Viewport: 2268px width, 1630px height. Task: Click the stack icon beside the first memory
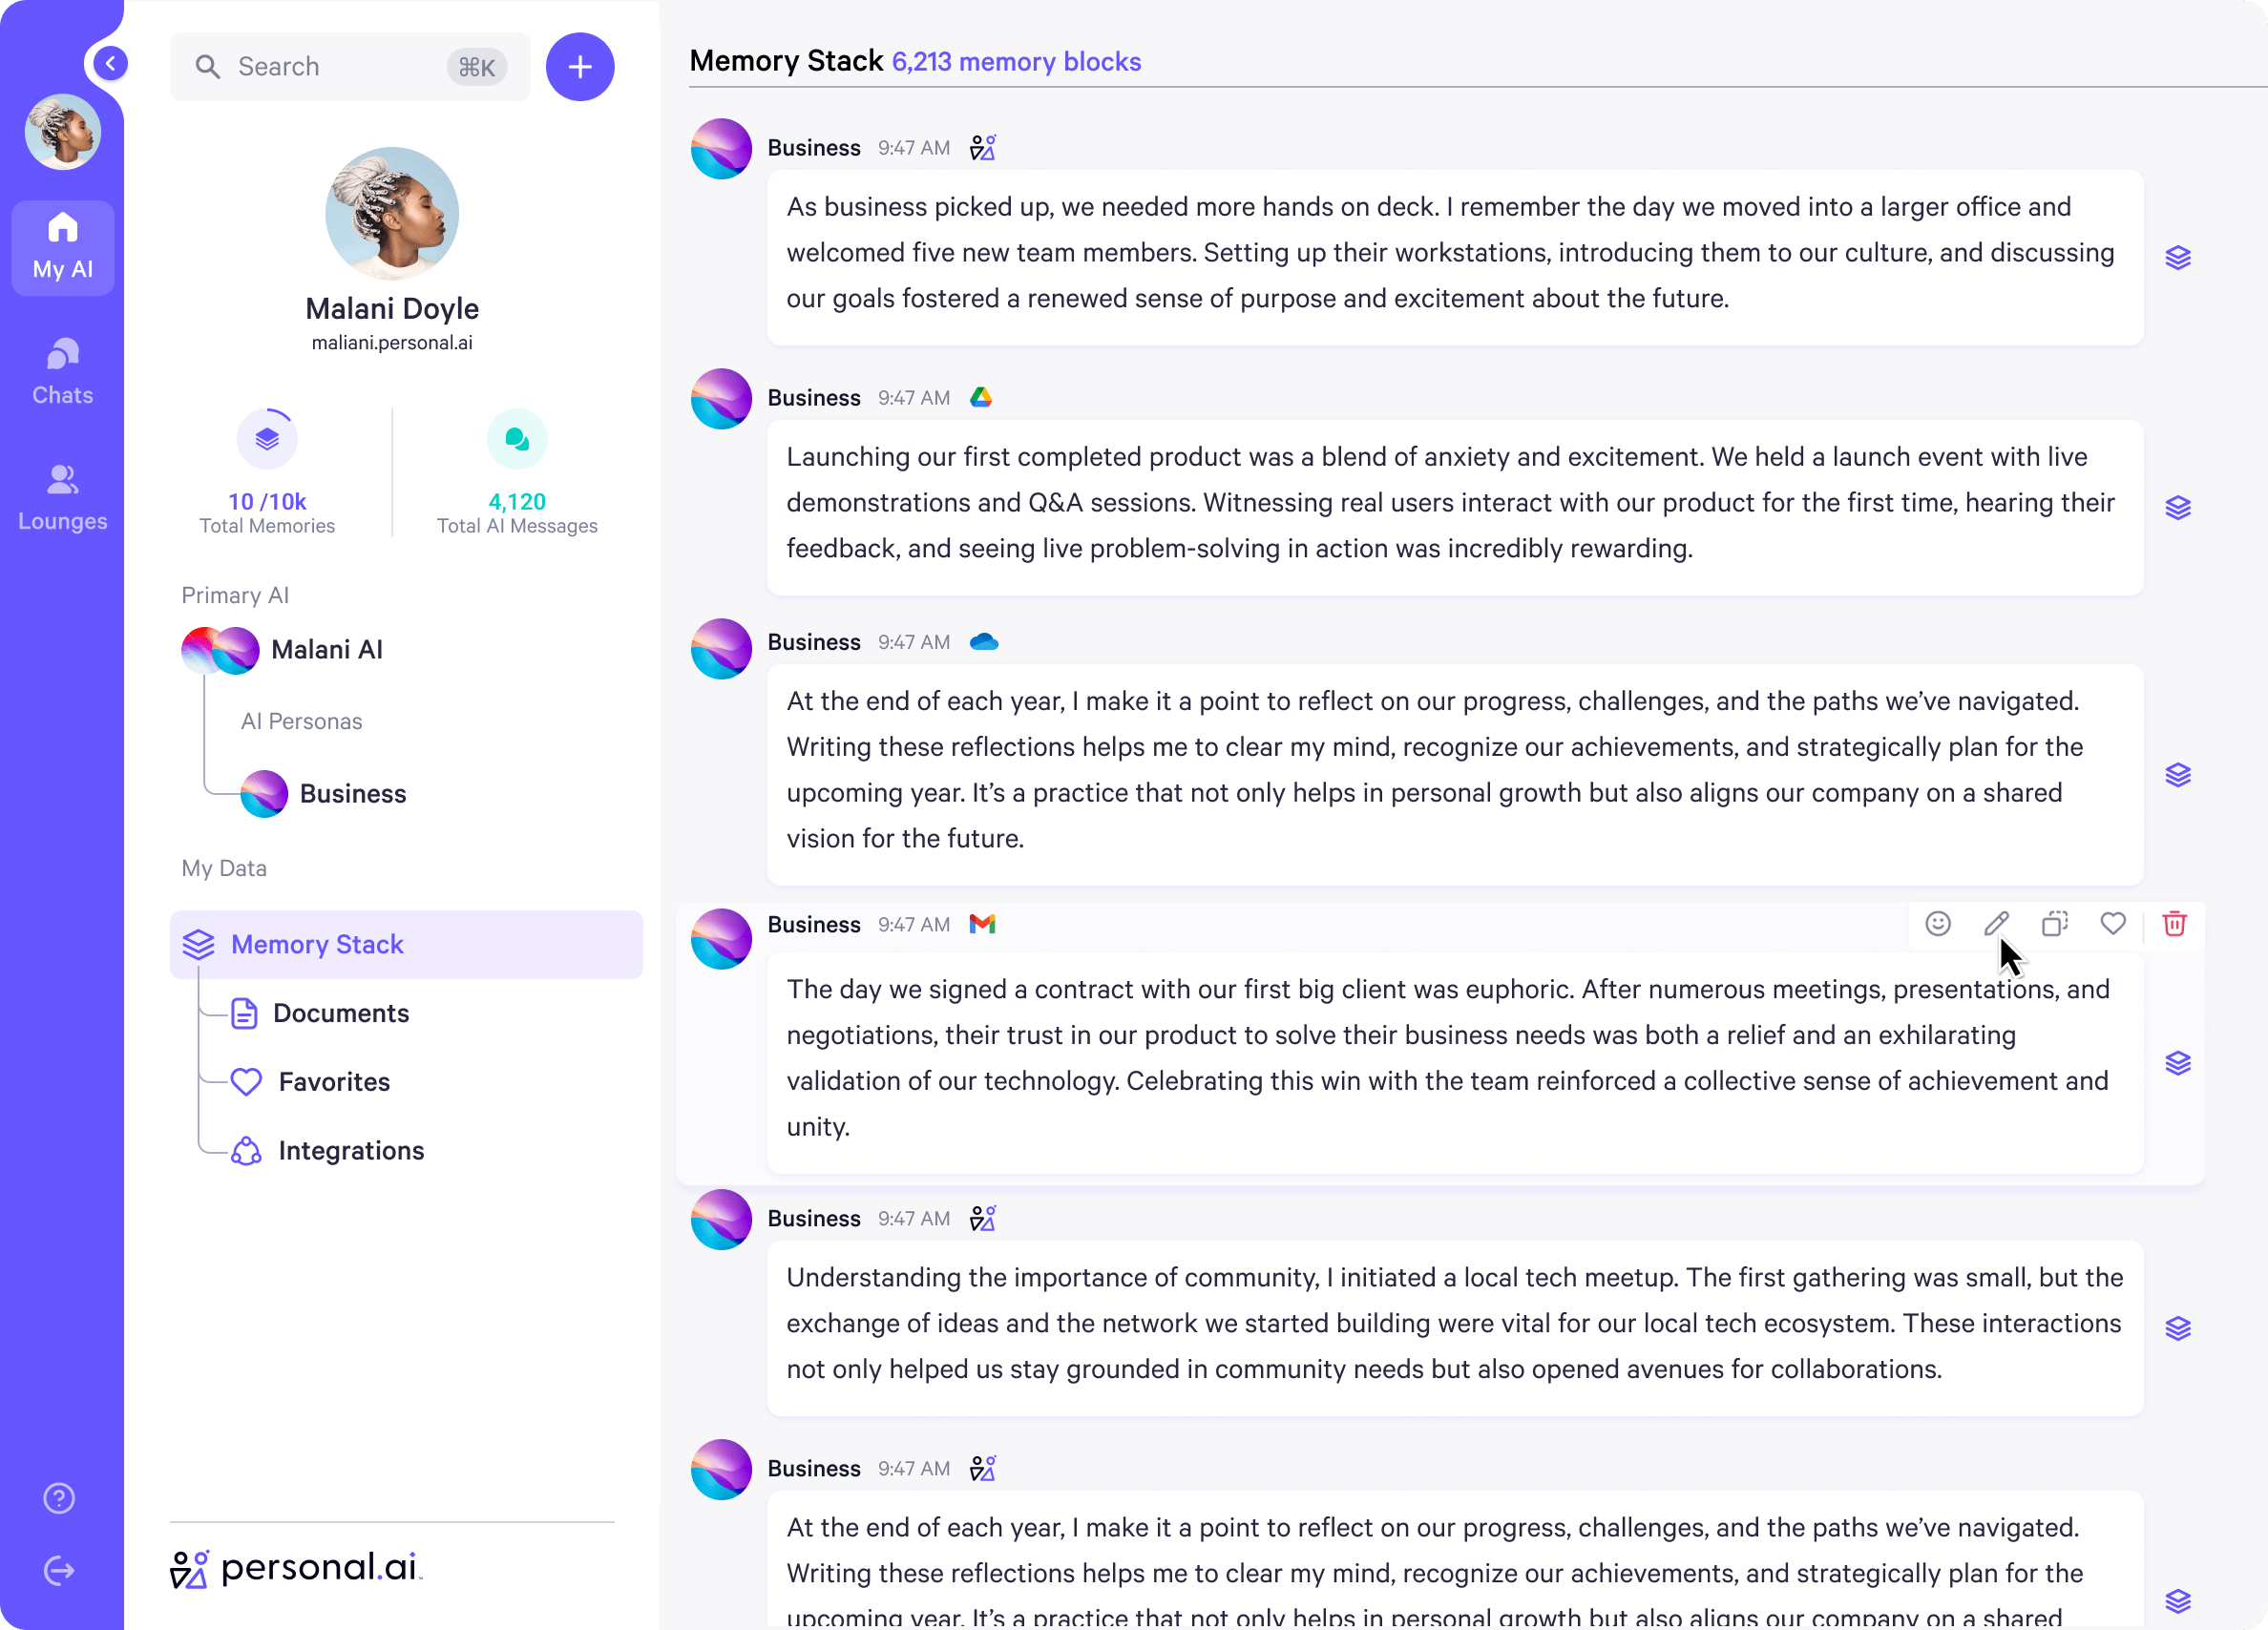[2177, 258]
